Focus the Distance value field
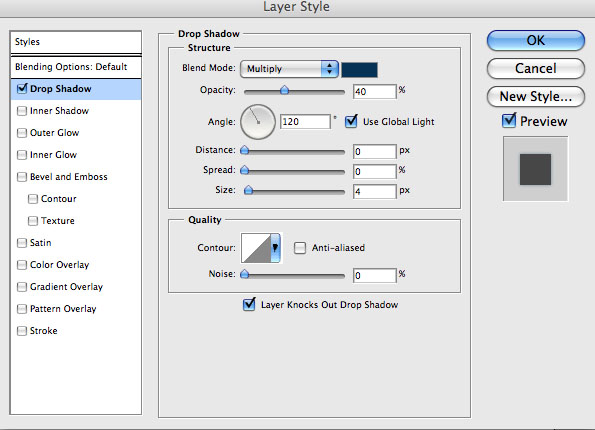The height and width of the screenshot is (430, 595). pyautogui.click(x=375, y=151)
